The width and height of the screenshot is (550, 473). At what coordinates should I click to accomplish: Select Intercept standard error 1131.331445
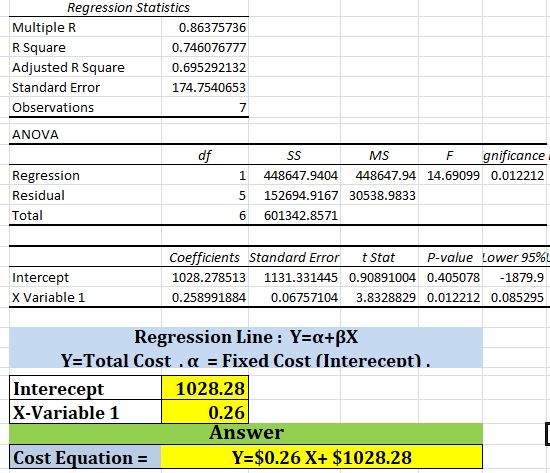pyautogui.click(x=294, y=278)
